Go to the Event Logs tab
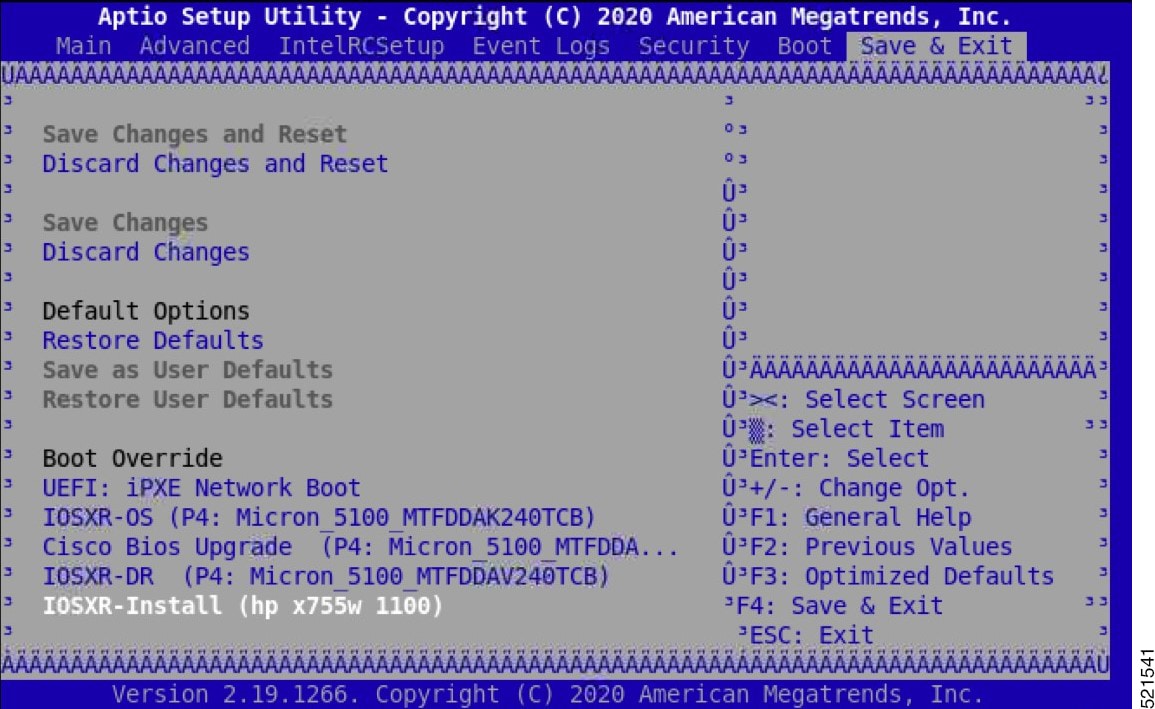Image resolution: width=1155 pixels, height=709 pixels. tap(541, 46)
